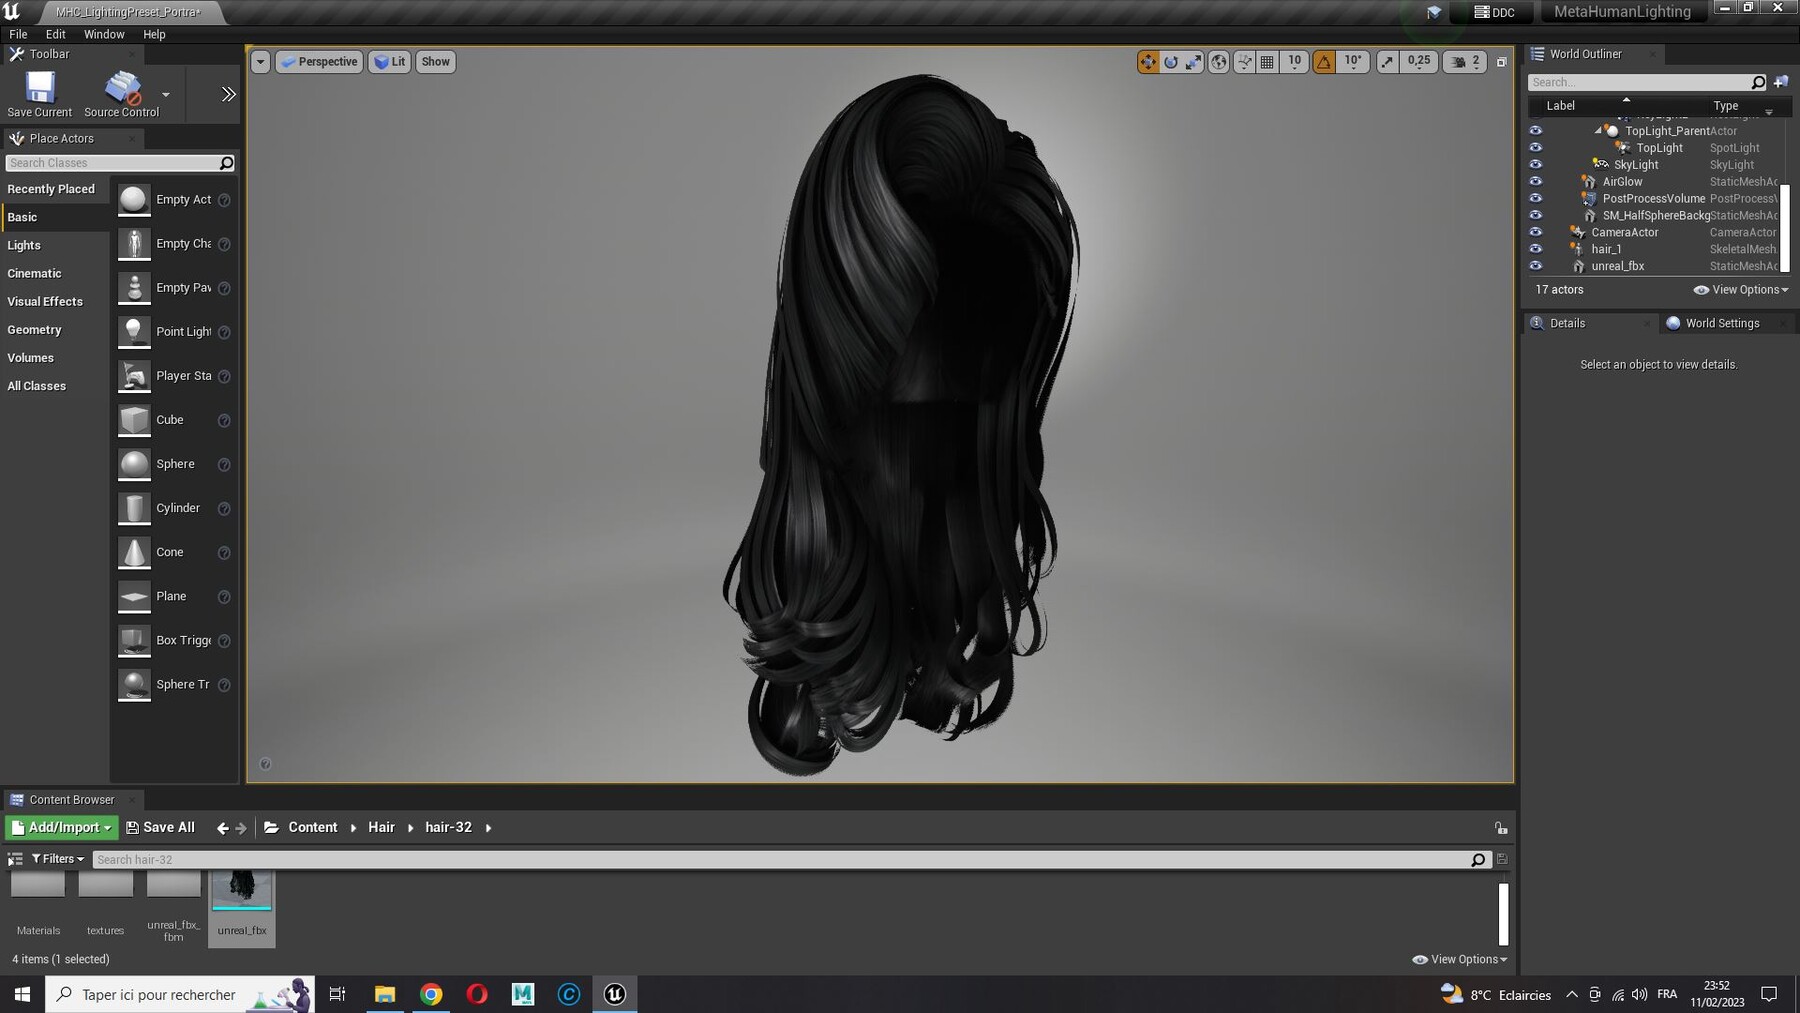Open the camera speed setting
The image size is (1800, 1013).
[x=1465, y=62]
